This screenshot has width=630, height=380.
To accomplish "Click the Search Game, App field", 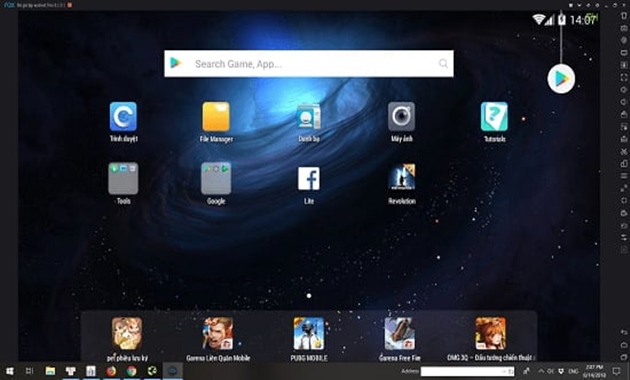I will [x=309, y=63].
